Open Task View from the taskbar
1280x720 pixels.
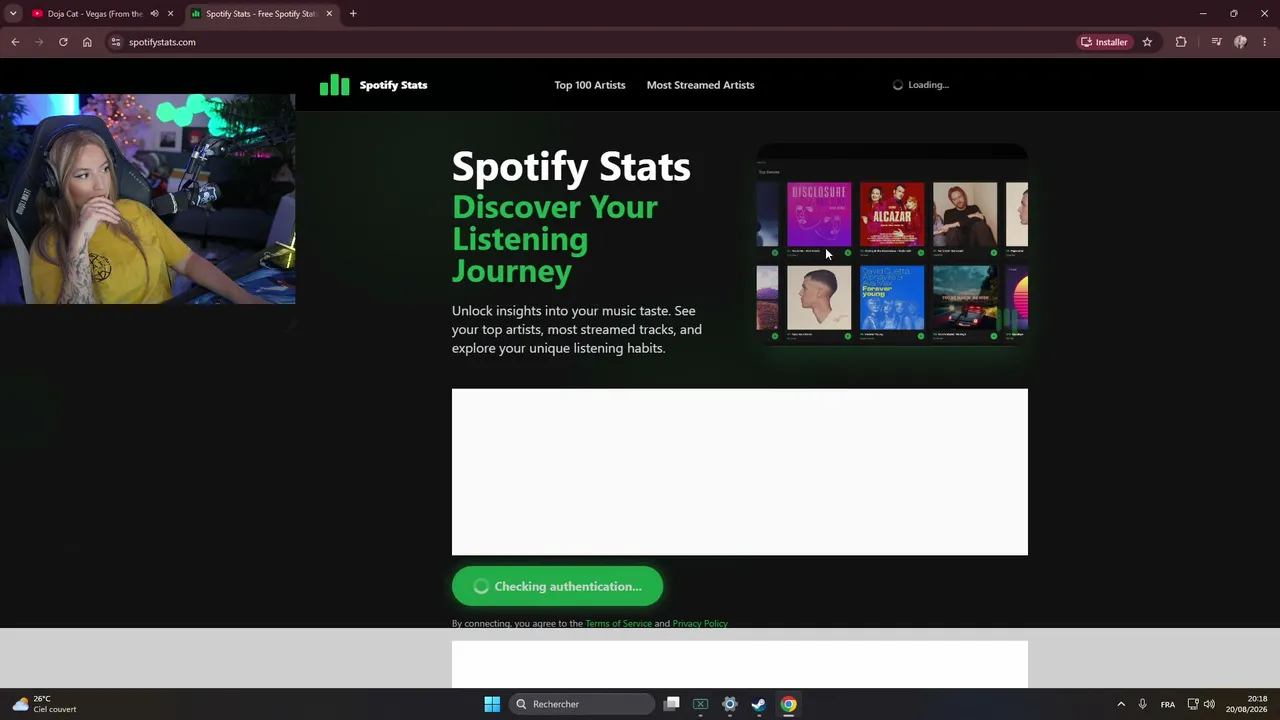(x=672, y=704)
